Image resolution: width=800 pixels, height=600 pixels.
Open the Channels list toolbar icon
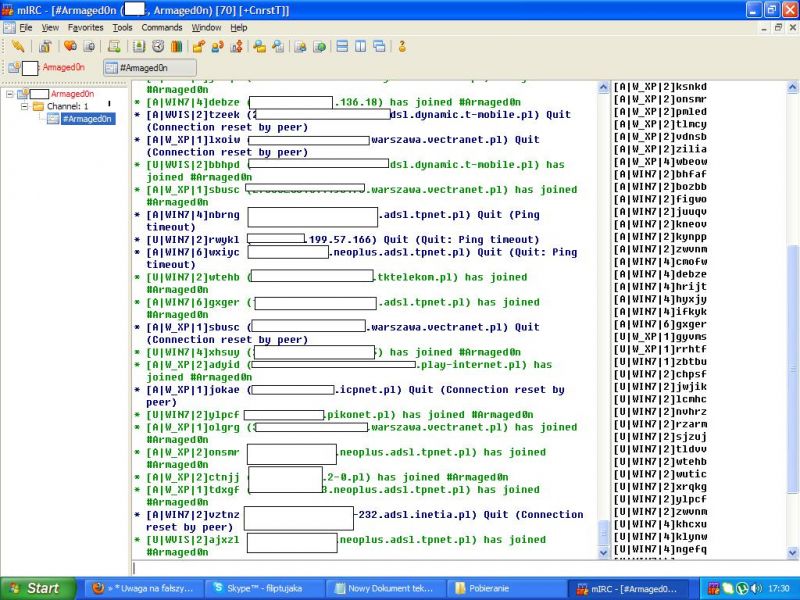coord(89,47)
